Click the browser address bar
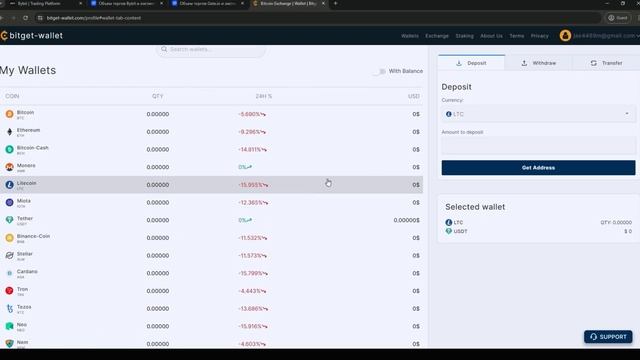 [318, 18]
